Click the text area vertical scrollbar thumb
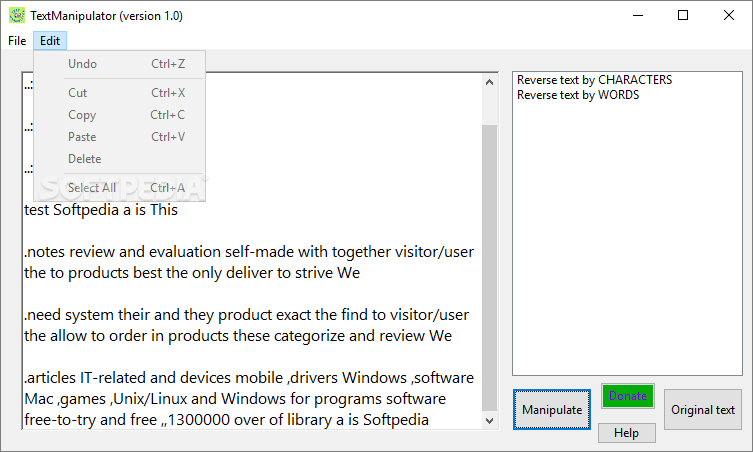Viewport: 753px width, 452px height. (x=489, y=268)
